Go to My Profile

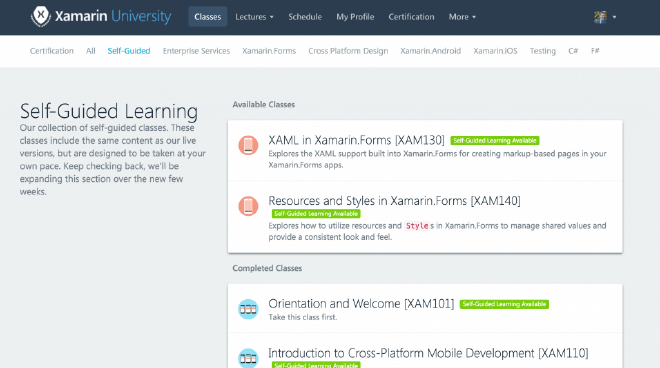[x=355, y=17]
